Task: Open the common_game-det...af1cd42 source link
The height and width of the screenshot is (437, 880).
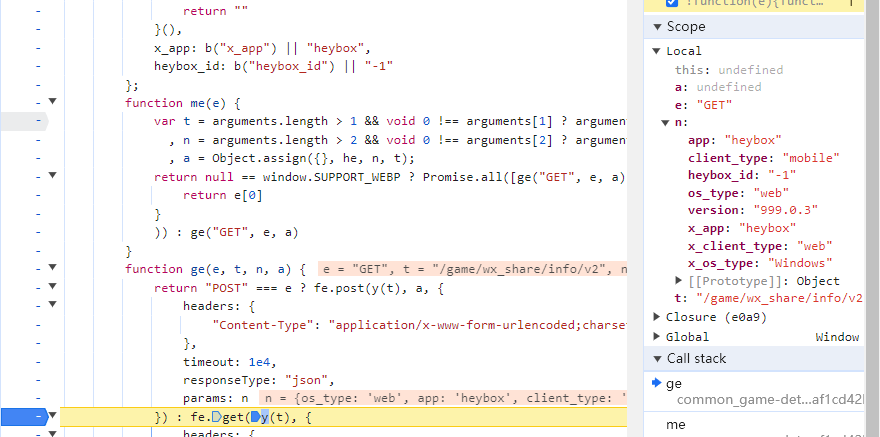Action: [769, 400]
